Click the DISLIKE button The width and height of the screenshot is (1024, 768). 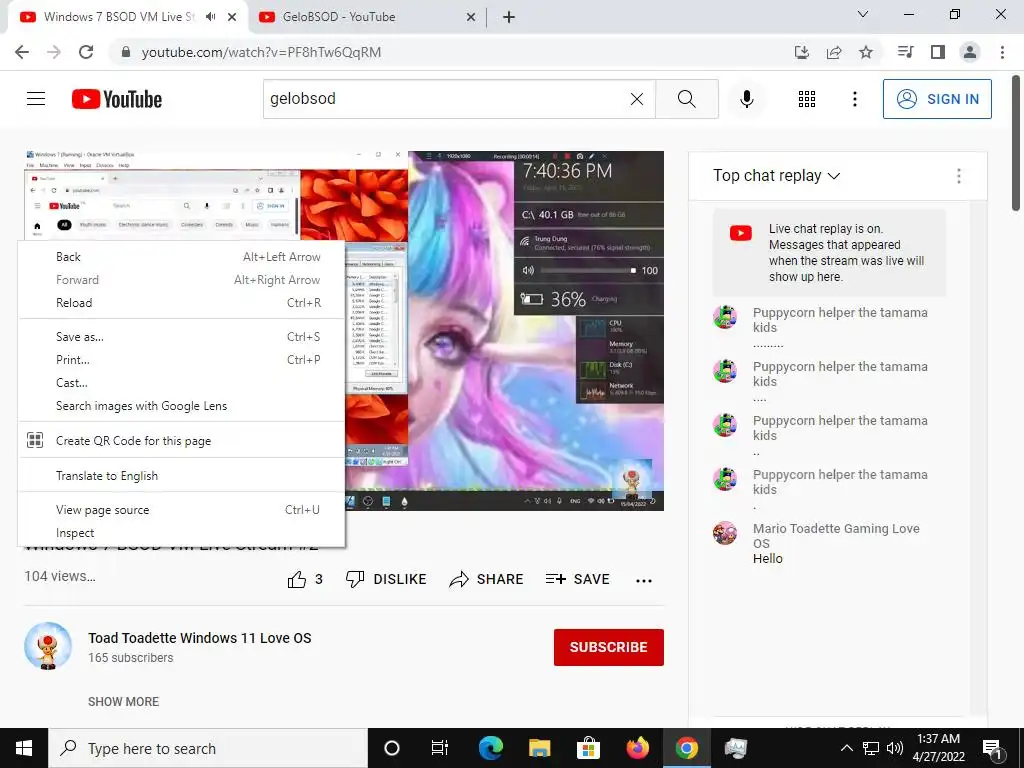tap(386, 579)
